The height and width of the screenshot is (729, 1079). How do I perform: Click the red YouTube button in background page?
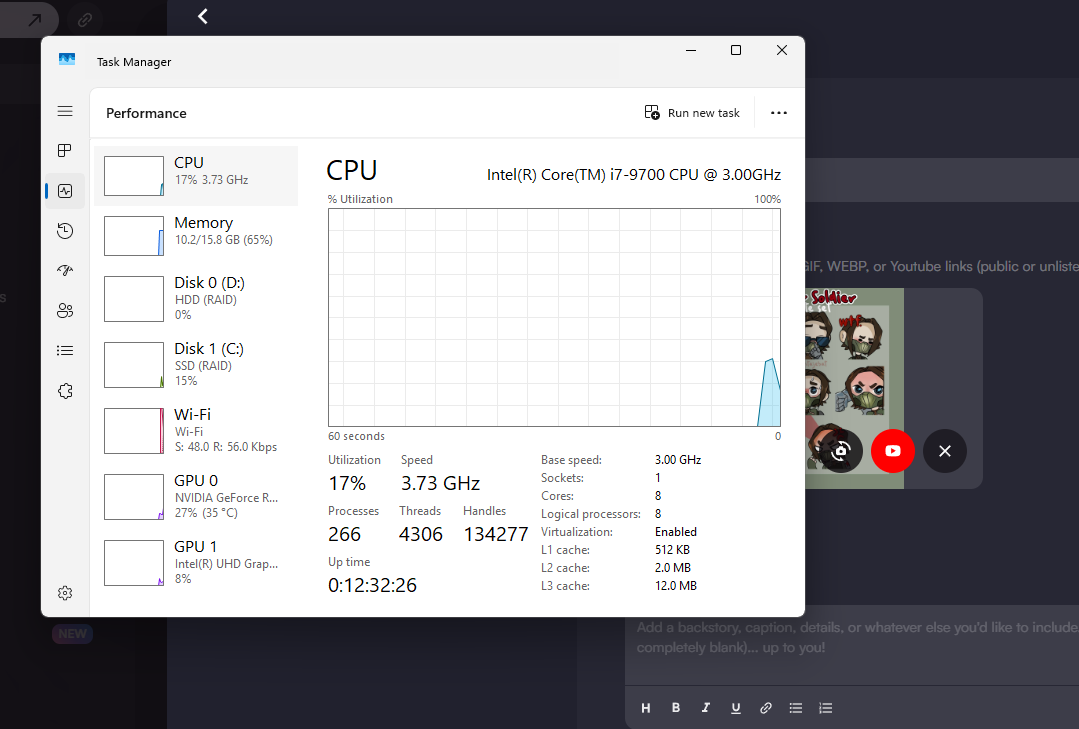[x=893, y=451]
